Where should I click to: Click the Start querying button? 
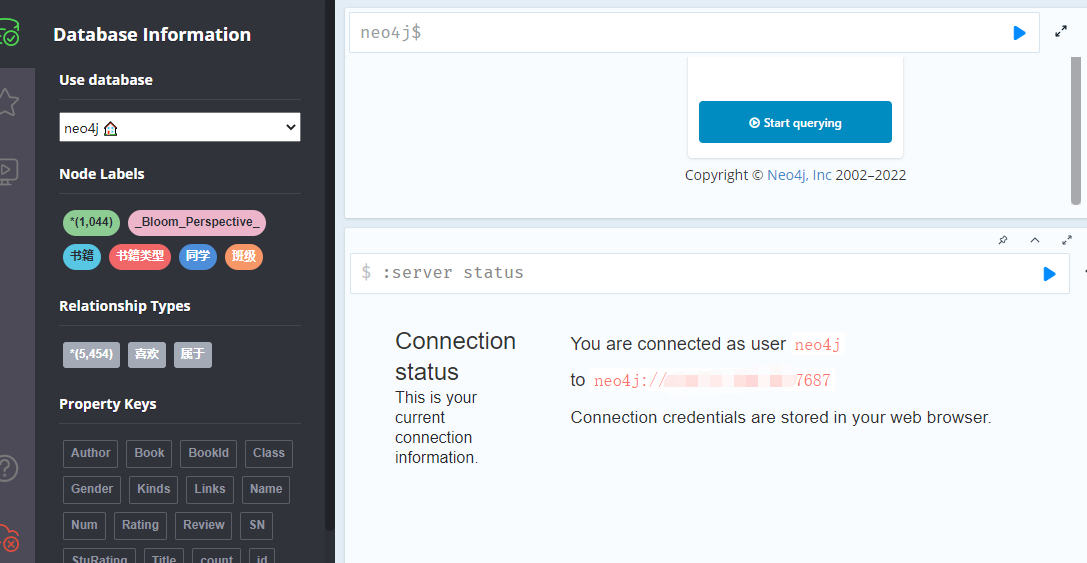[x=795, y=122]
